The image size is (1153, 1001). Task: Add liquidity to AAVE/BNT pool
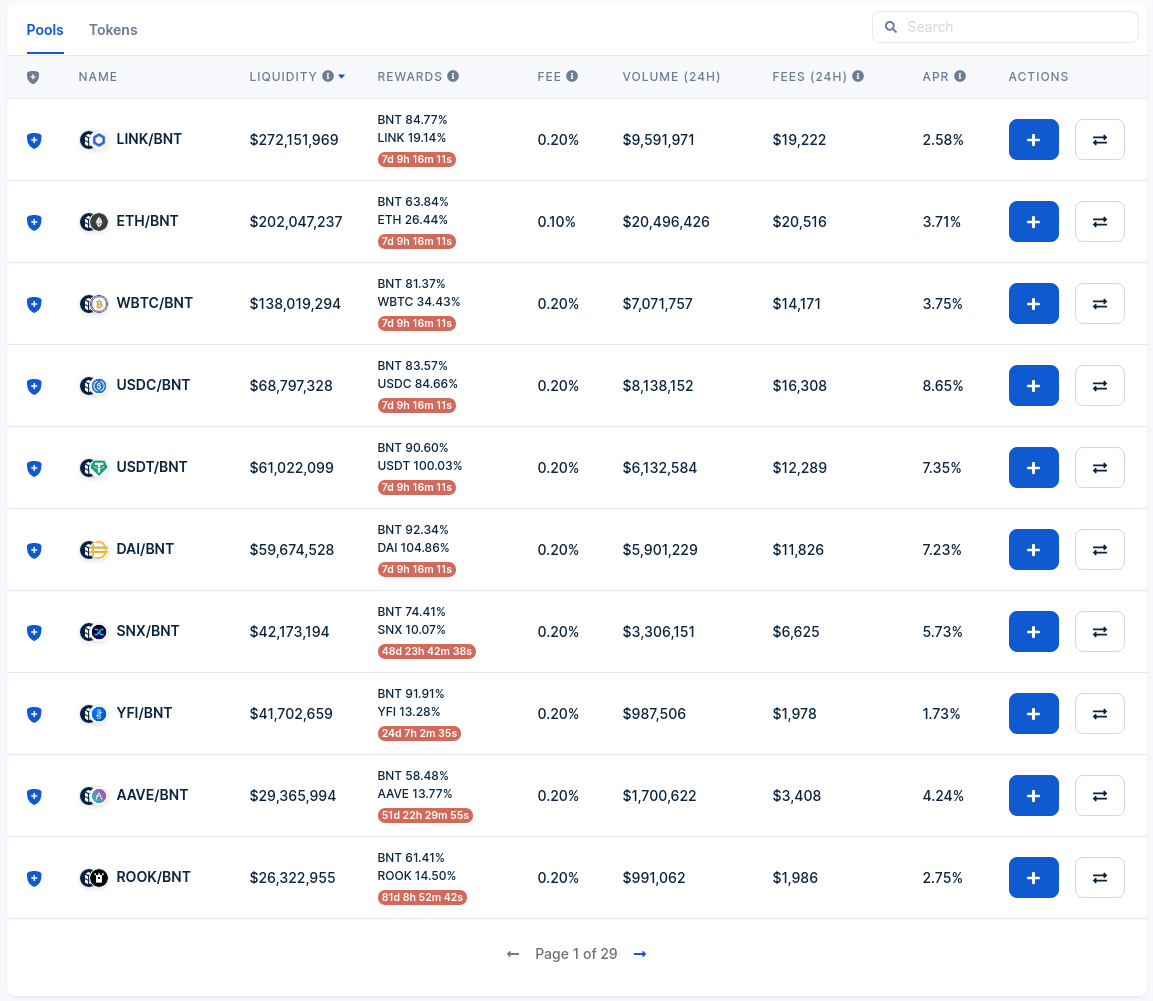tap(1033, 796)
